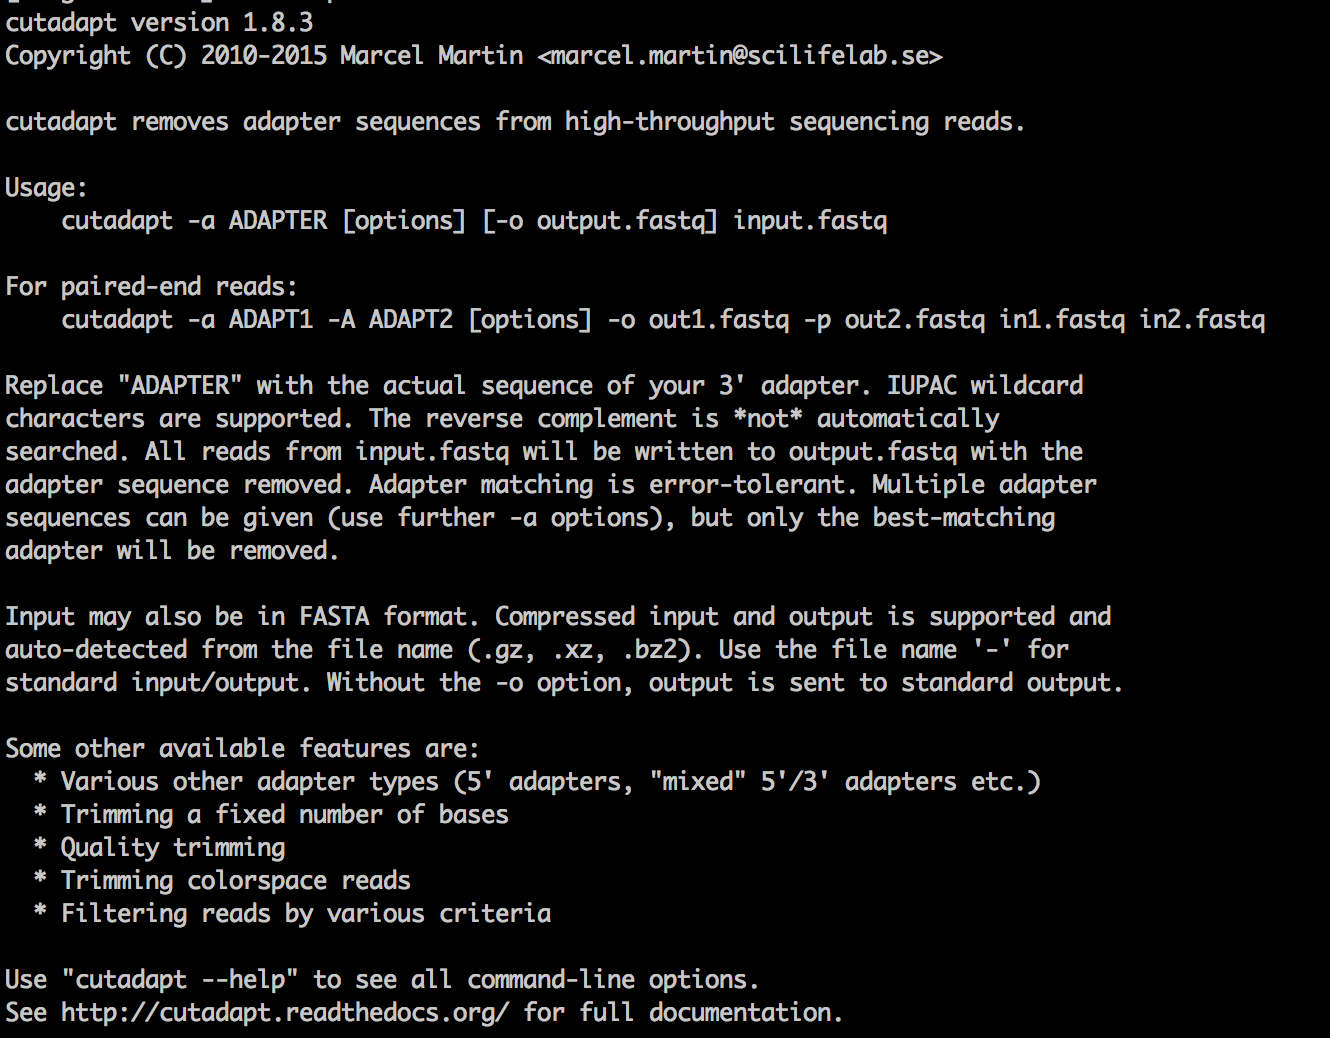1330x1038 pixels.
Task: Click the emphasized word *not*
Action: click(768, 419)
